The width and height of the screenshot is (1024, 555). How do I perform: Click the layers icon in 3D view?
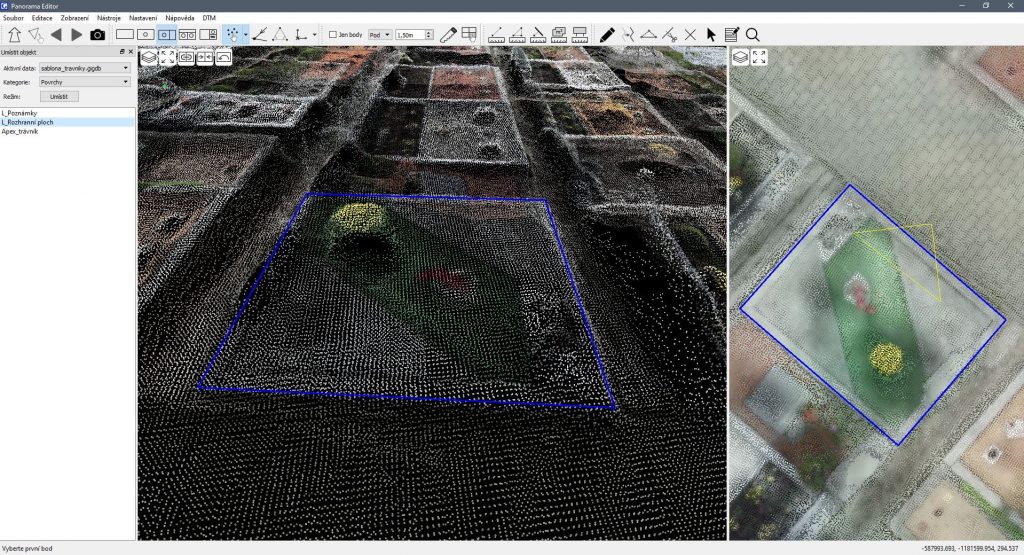[x=148, y=57]
